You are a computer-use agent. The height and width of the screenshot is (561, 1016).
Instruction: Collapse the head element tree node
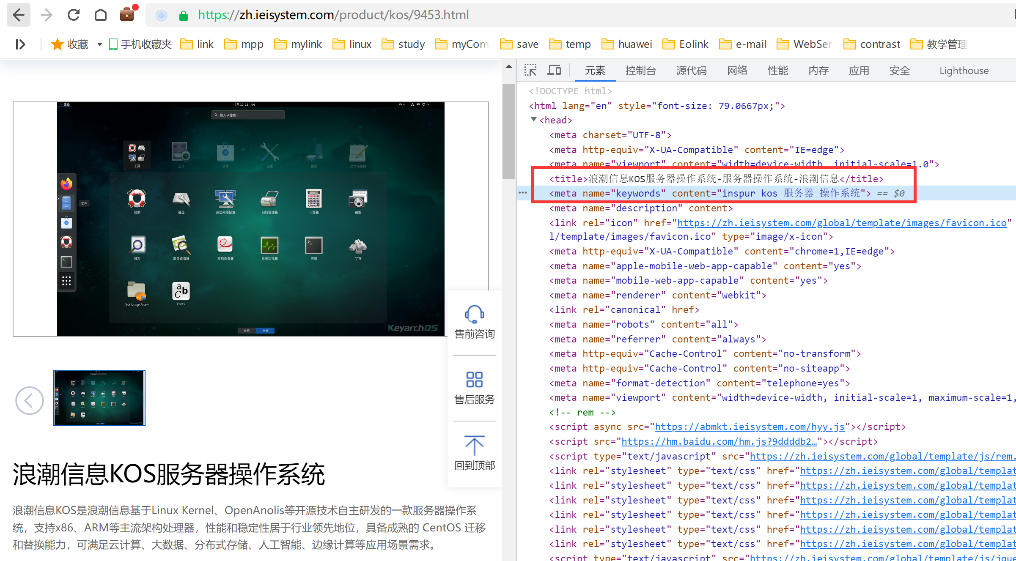pos(535,120)
